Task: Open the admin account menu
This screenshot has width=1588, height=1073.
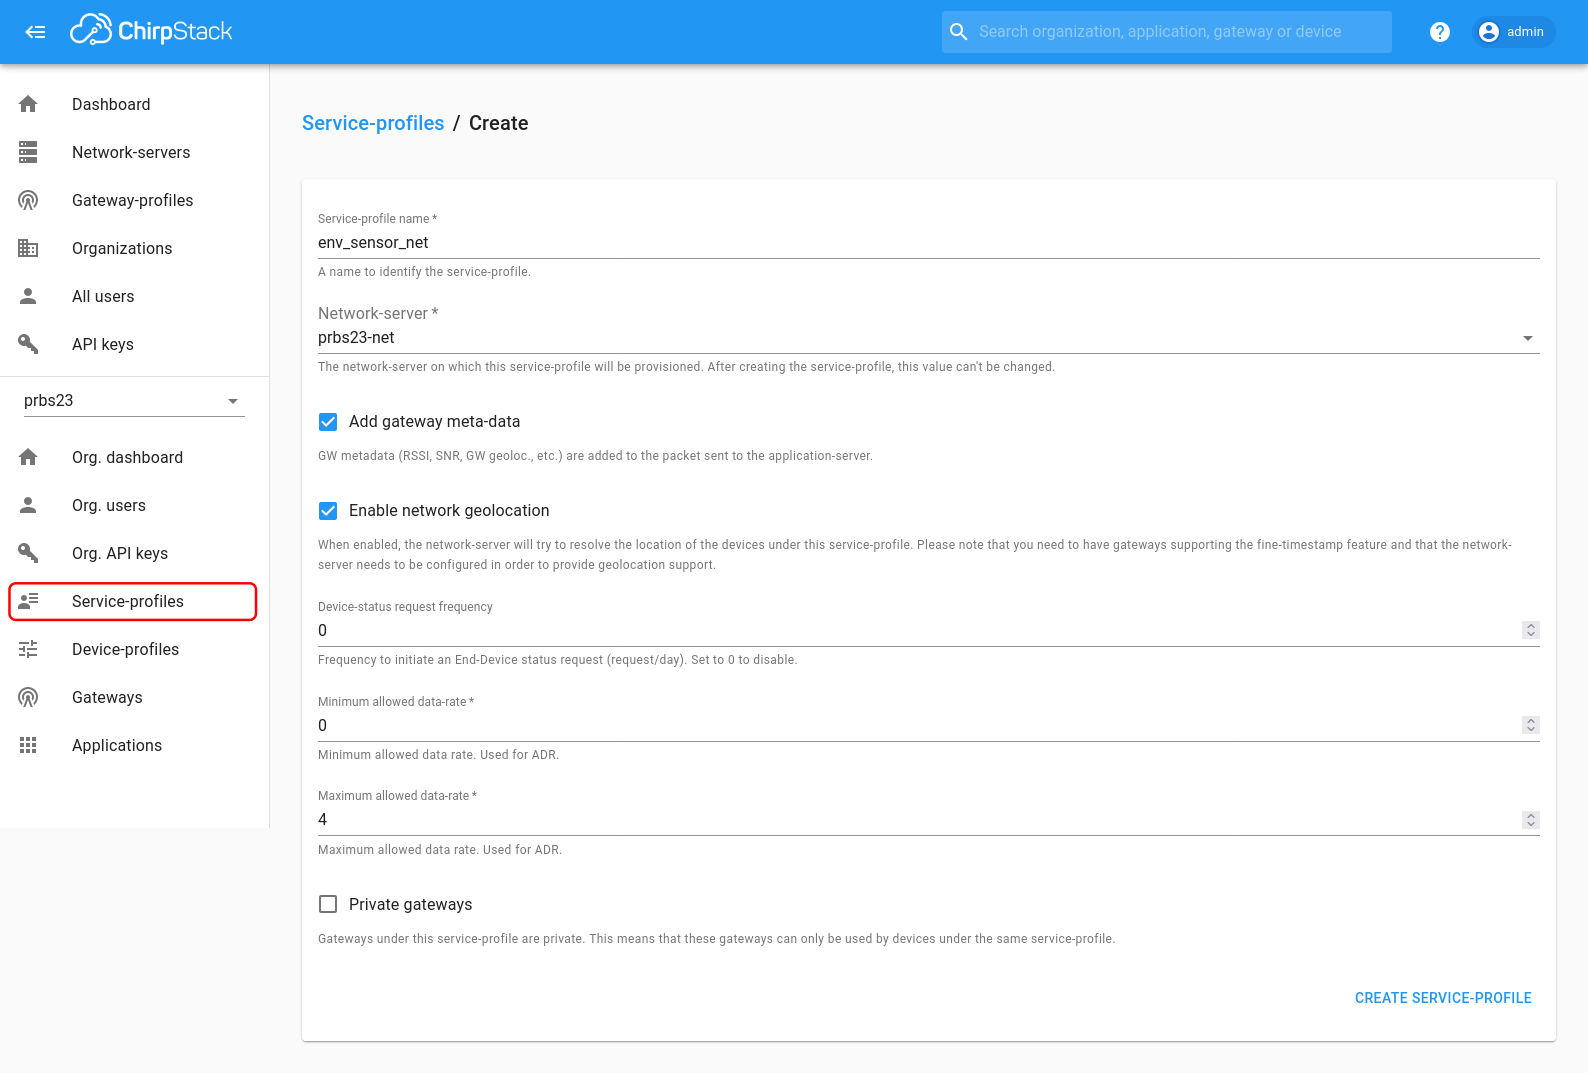Action: tap(1514, 32)
